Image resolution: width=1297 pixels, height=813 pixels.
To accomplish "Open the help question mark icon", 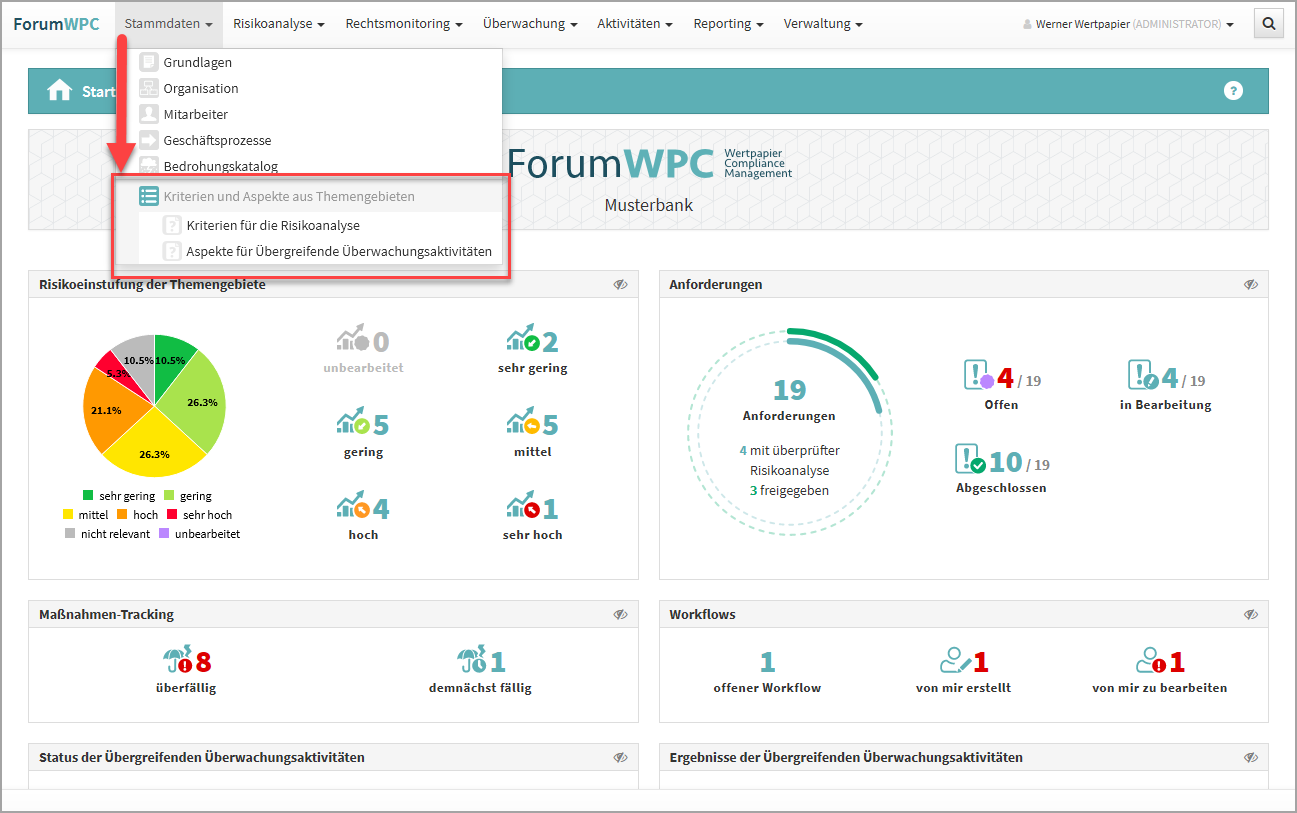I will pyautogui.click(x=1233, y=91).
